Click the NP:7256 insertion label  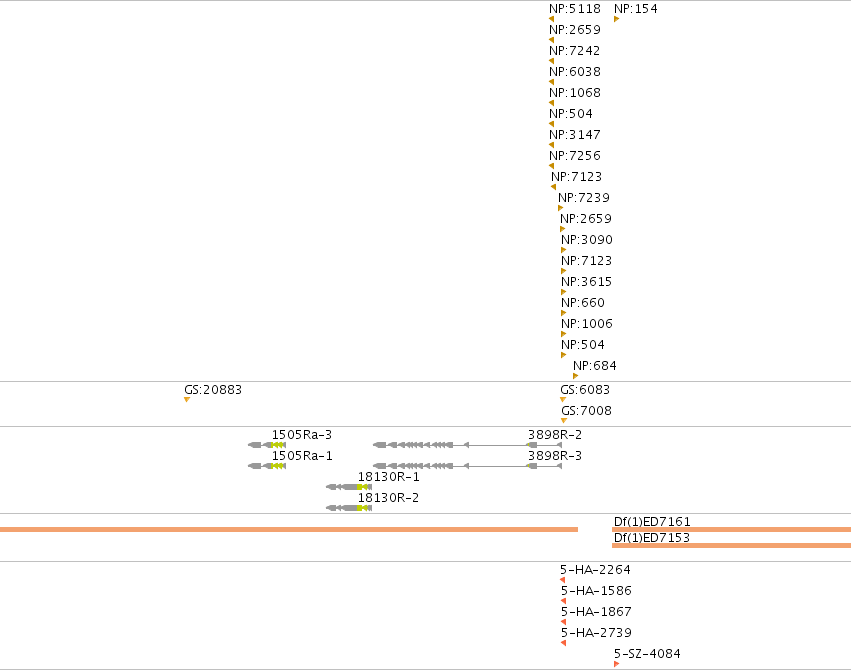point(575,156)
